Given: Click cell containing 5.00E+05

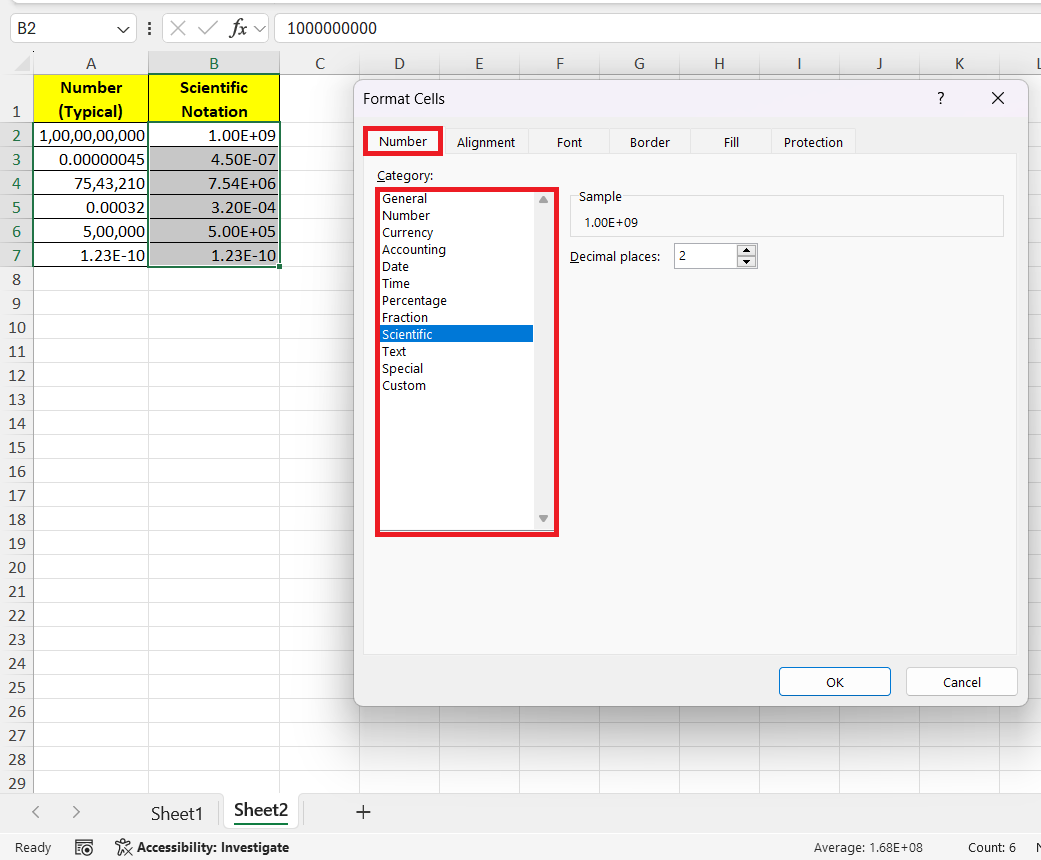Looking at the screenshot, I should click(214, 231).
